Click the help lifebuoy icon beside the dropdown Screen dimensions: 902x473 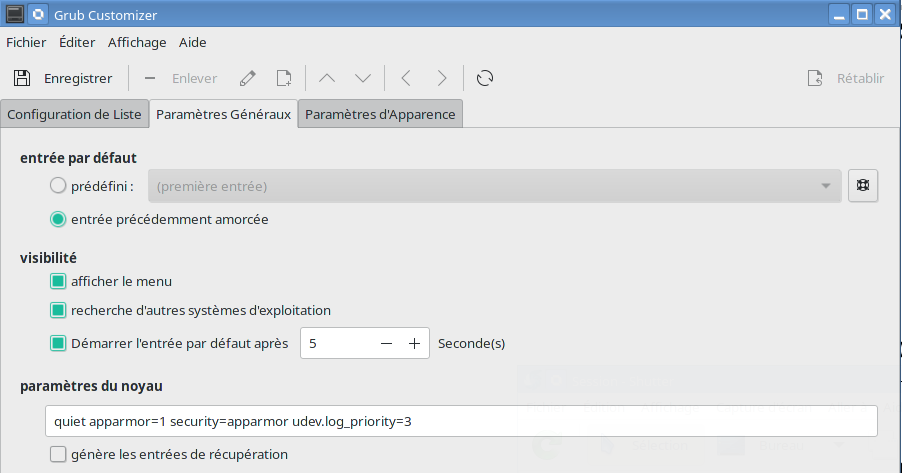tap(863, 185)
